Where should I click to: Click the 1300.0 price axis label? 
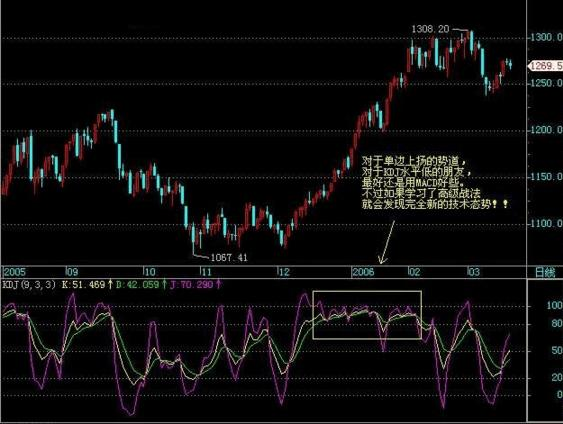click(546, 37)
